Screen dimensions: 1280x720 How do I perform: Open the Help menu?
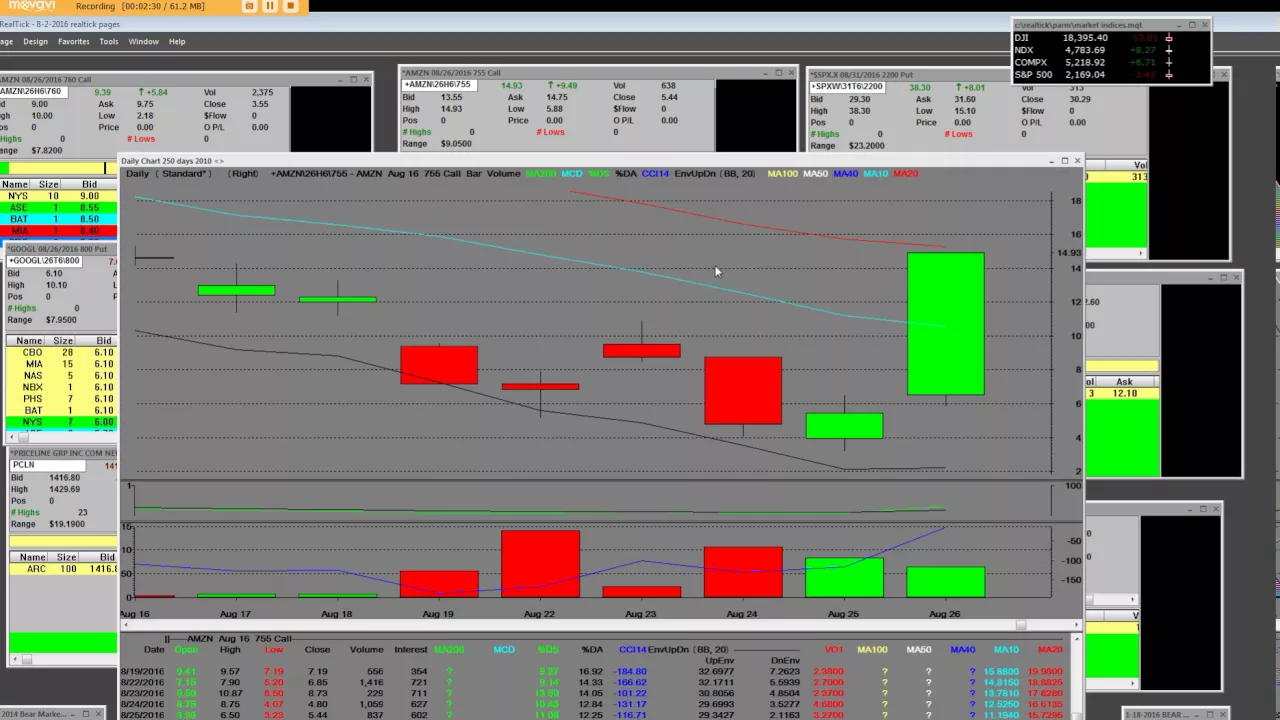point(177,42)
